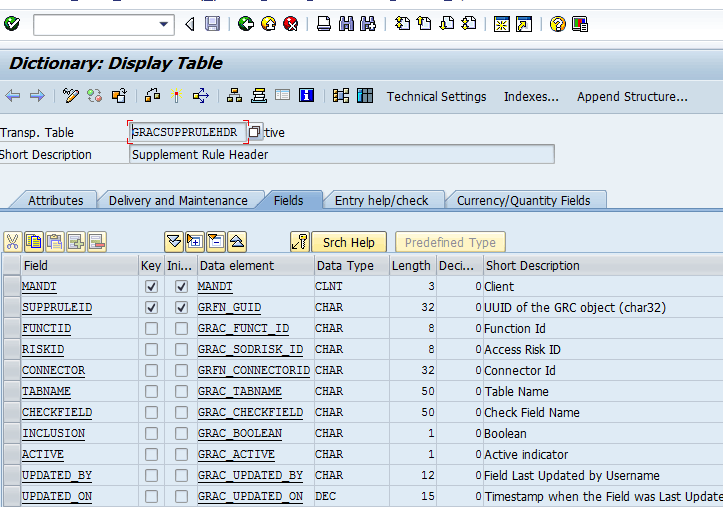Toggle the Initial Values checkbox for CONNECTOR
The height and width of the screenshot is (507, 723).
click(181, 371)
